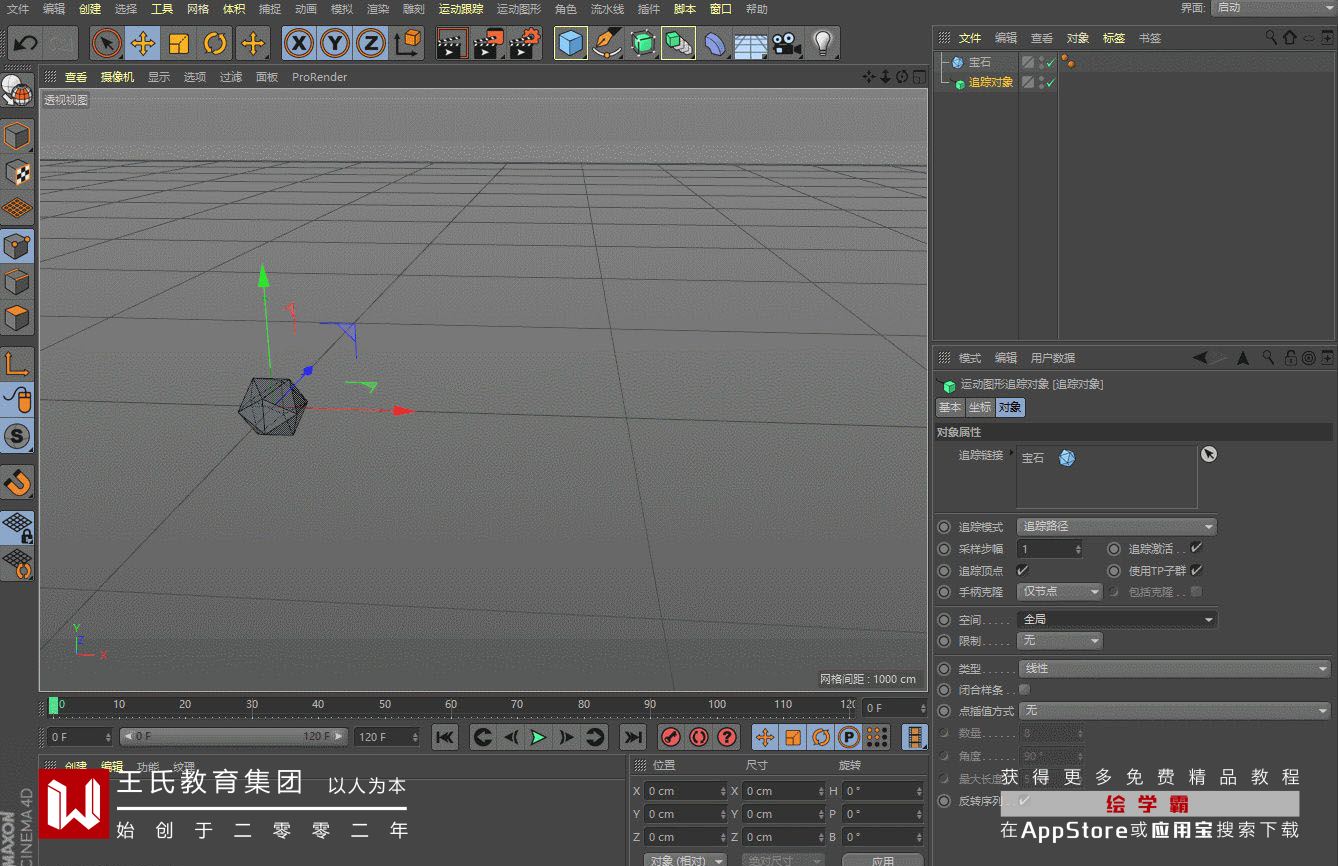Select the texture mode checkered cube icon
Viewport: 1338px width, 866px height.
[x=18, y=172]
